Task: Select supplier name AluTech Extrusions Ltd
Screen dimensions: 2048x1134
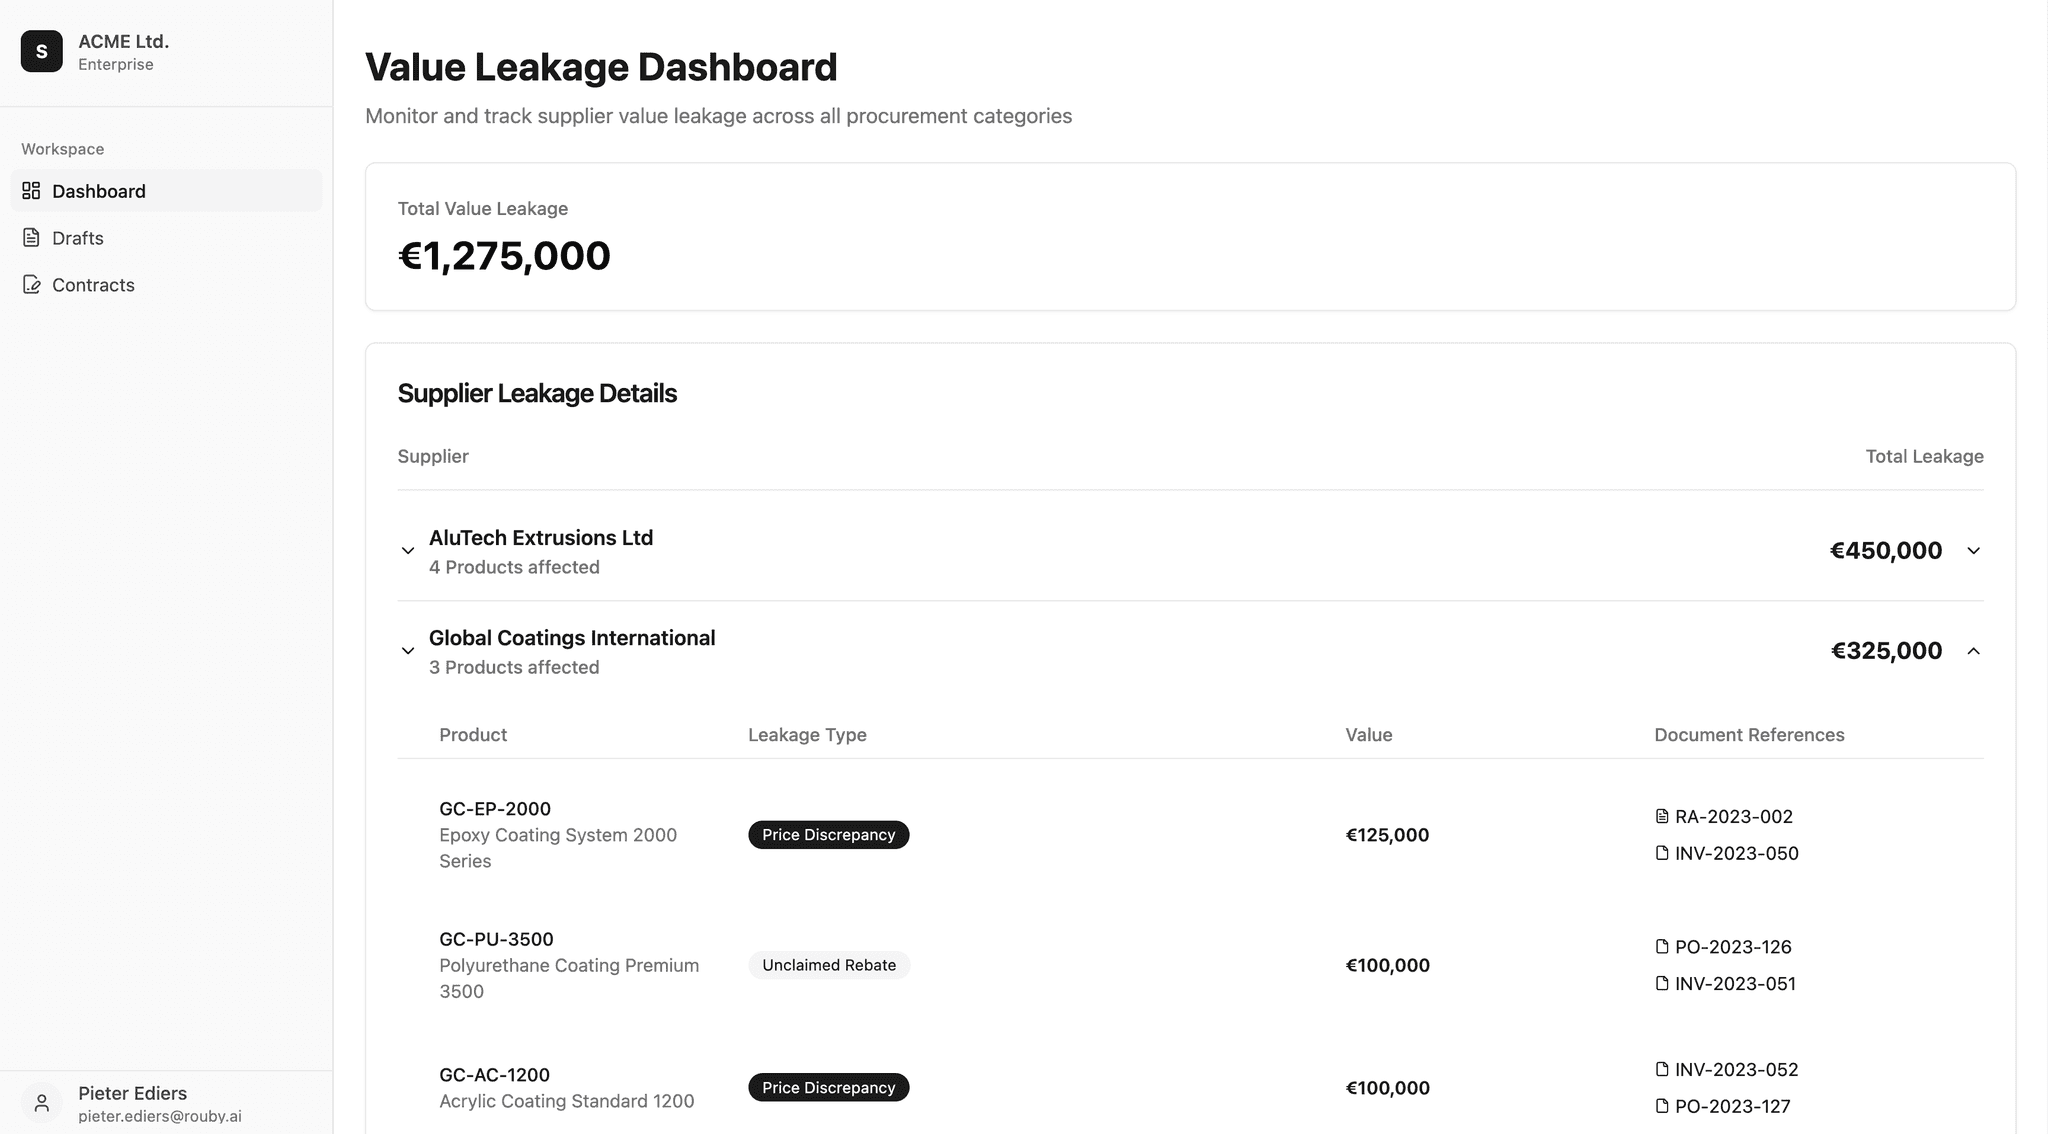Action: [x=541, y=537]
